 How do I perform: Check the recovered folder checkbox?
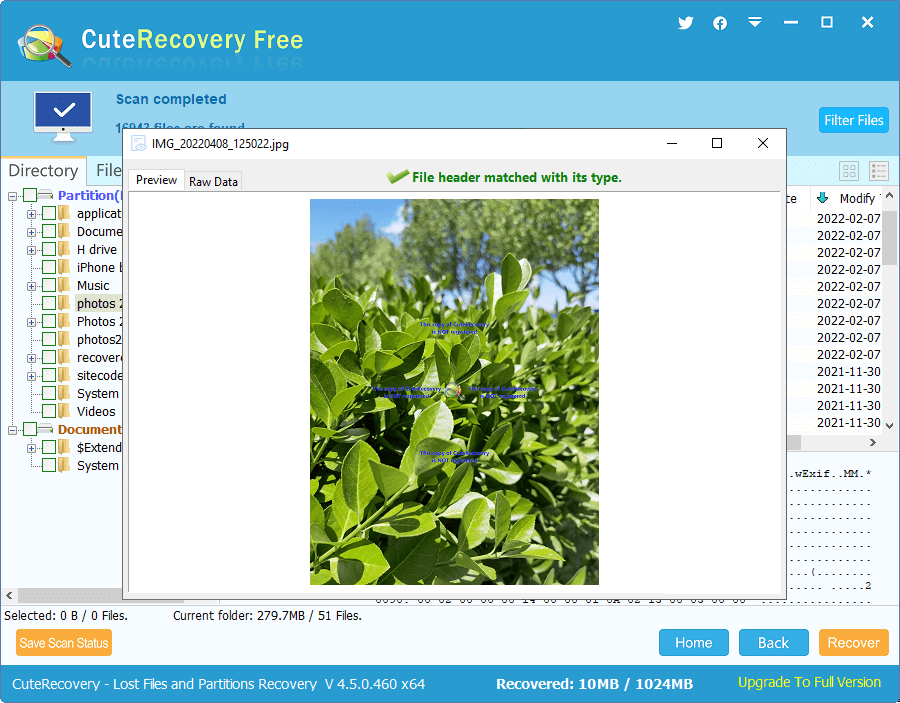tap(49, 358)
